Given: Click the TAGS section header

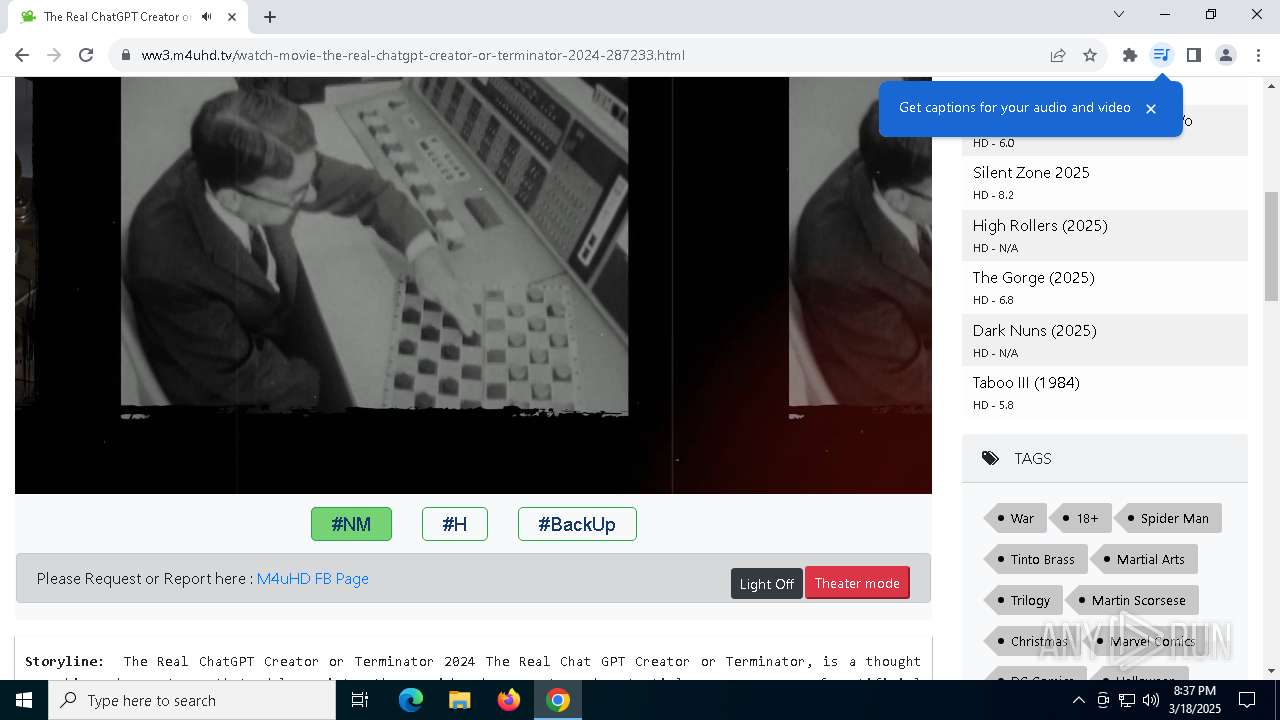Looking at the screenshot, I should [x=1105, y=459].
